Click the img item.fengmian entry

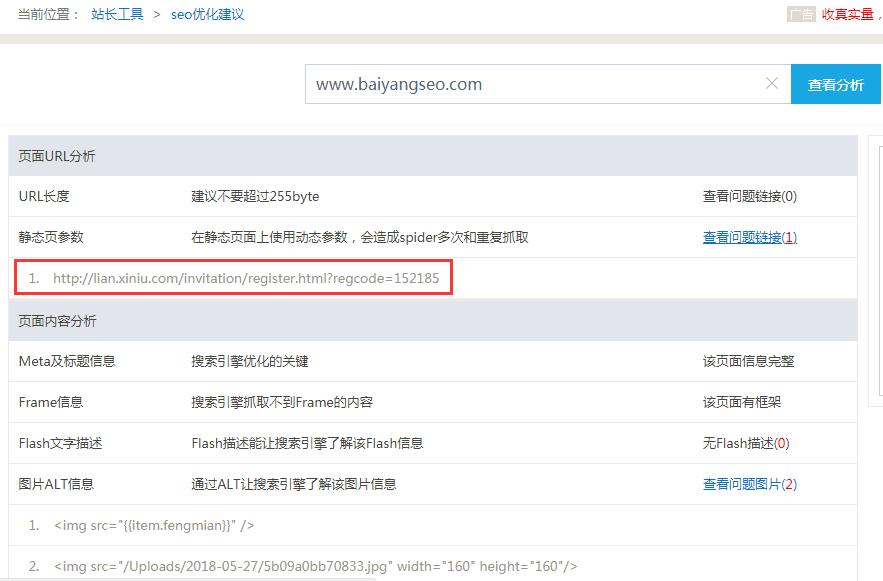(x=154, y=525)
